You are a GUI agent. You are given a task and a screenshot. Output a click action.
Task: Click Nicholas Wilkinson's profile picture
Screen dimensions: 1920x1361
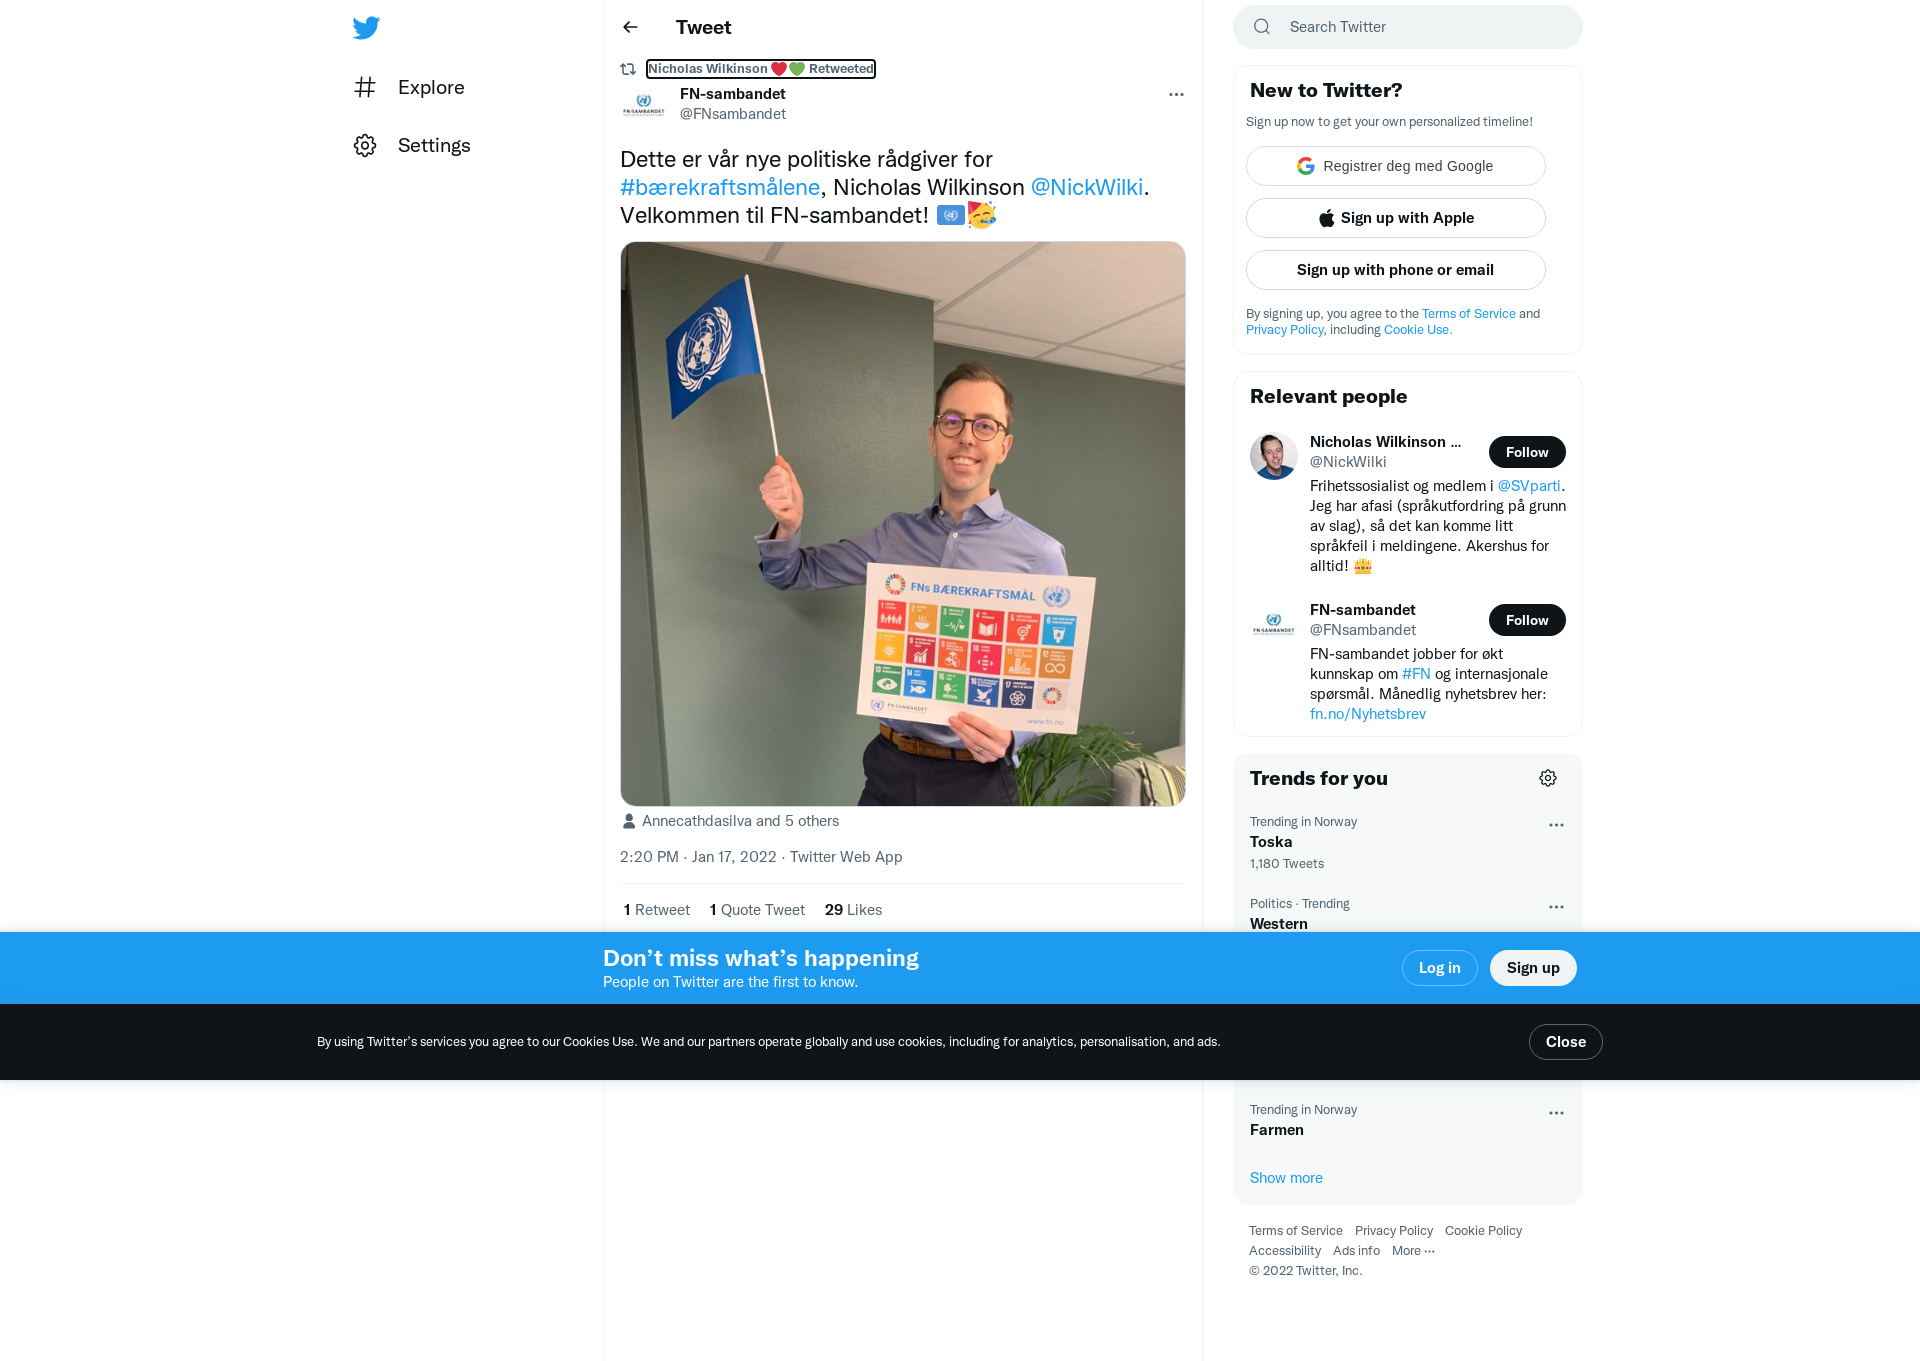(x=1274, y=456)
